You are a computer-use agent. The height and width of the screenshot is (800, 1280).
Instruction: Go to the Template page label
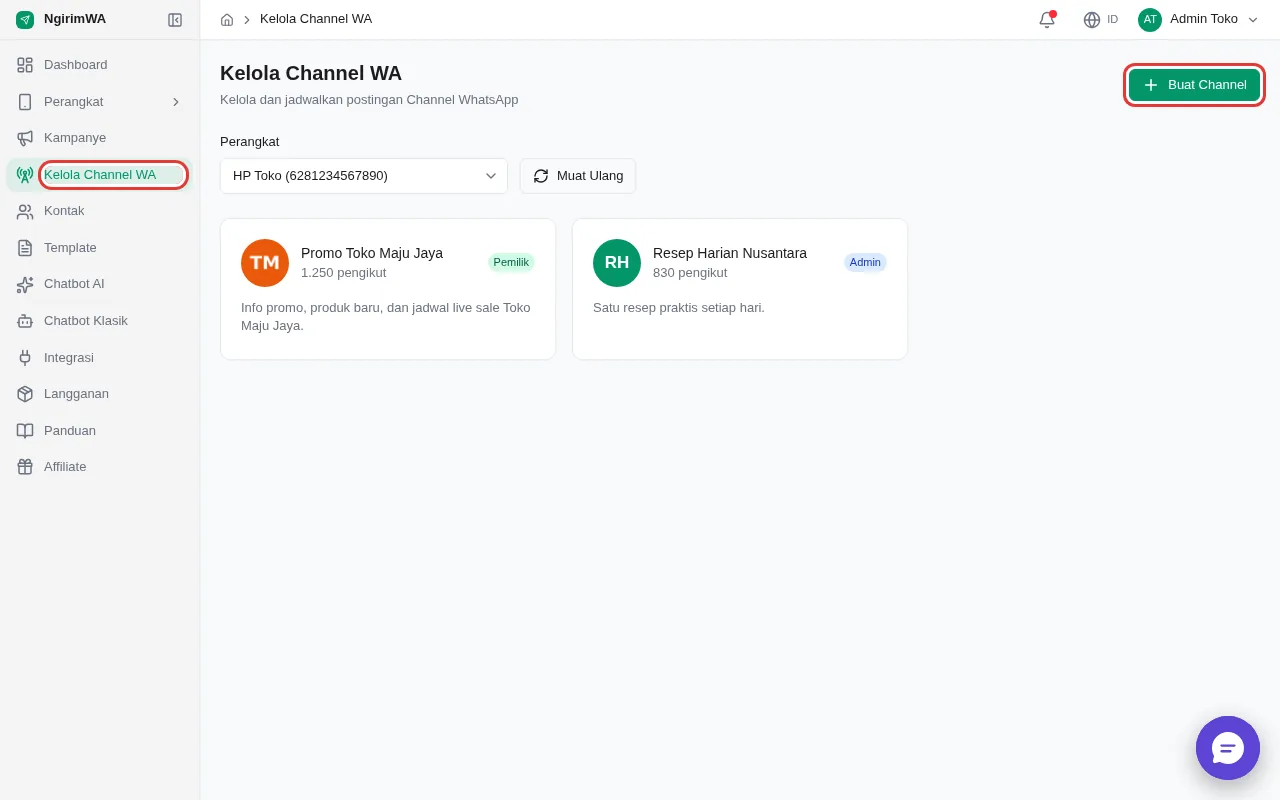tap(70, 248)
